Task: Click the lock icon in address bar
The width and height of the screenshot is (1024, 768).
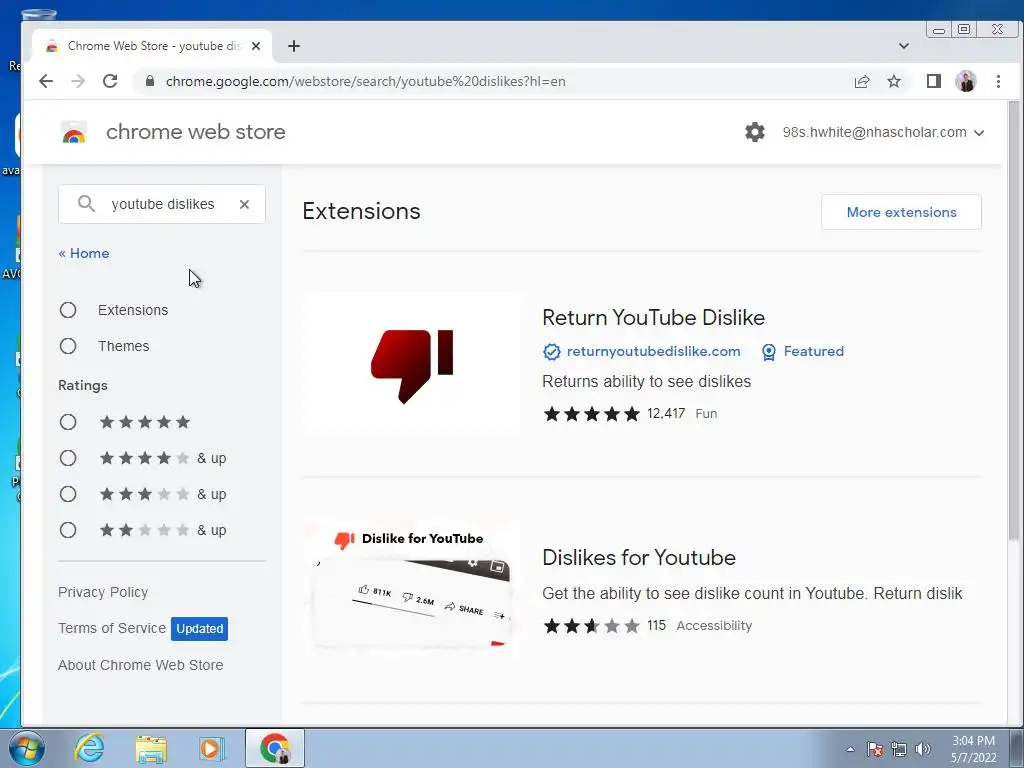Action: coord(150,81)
